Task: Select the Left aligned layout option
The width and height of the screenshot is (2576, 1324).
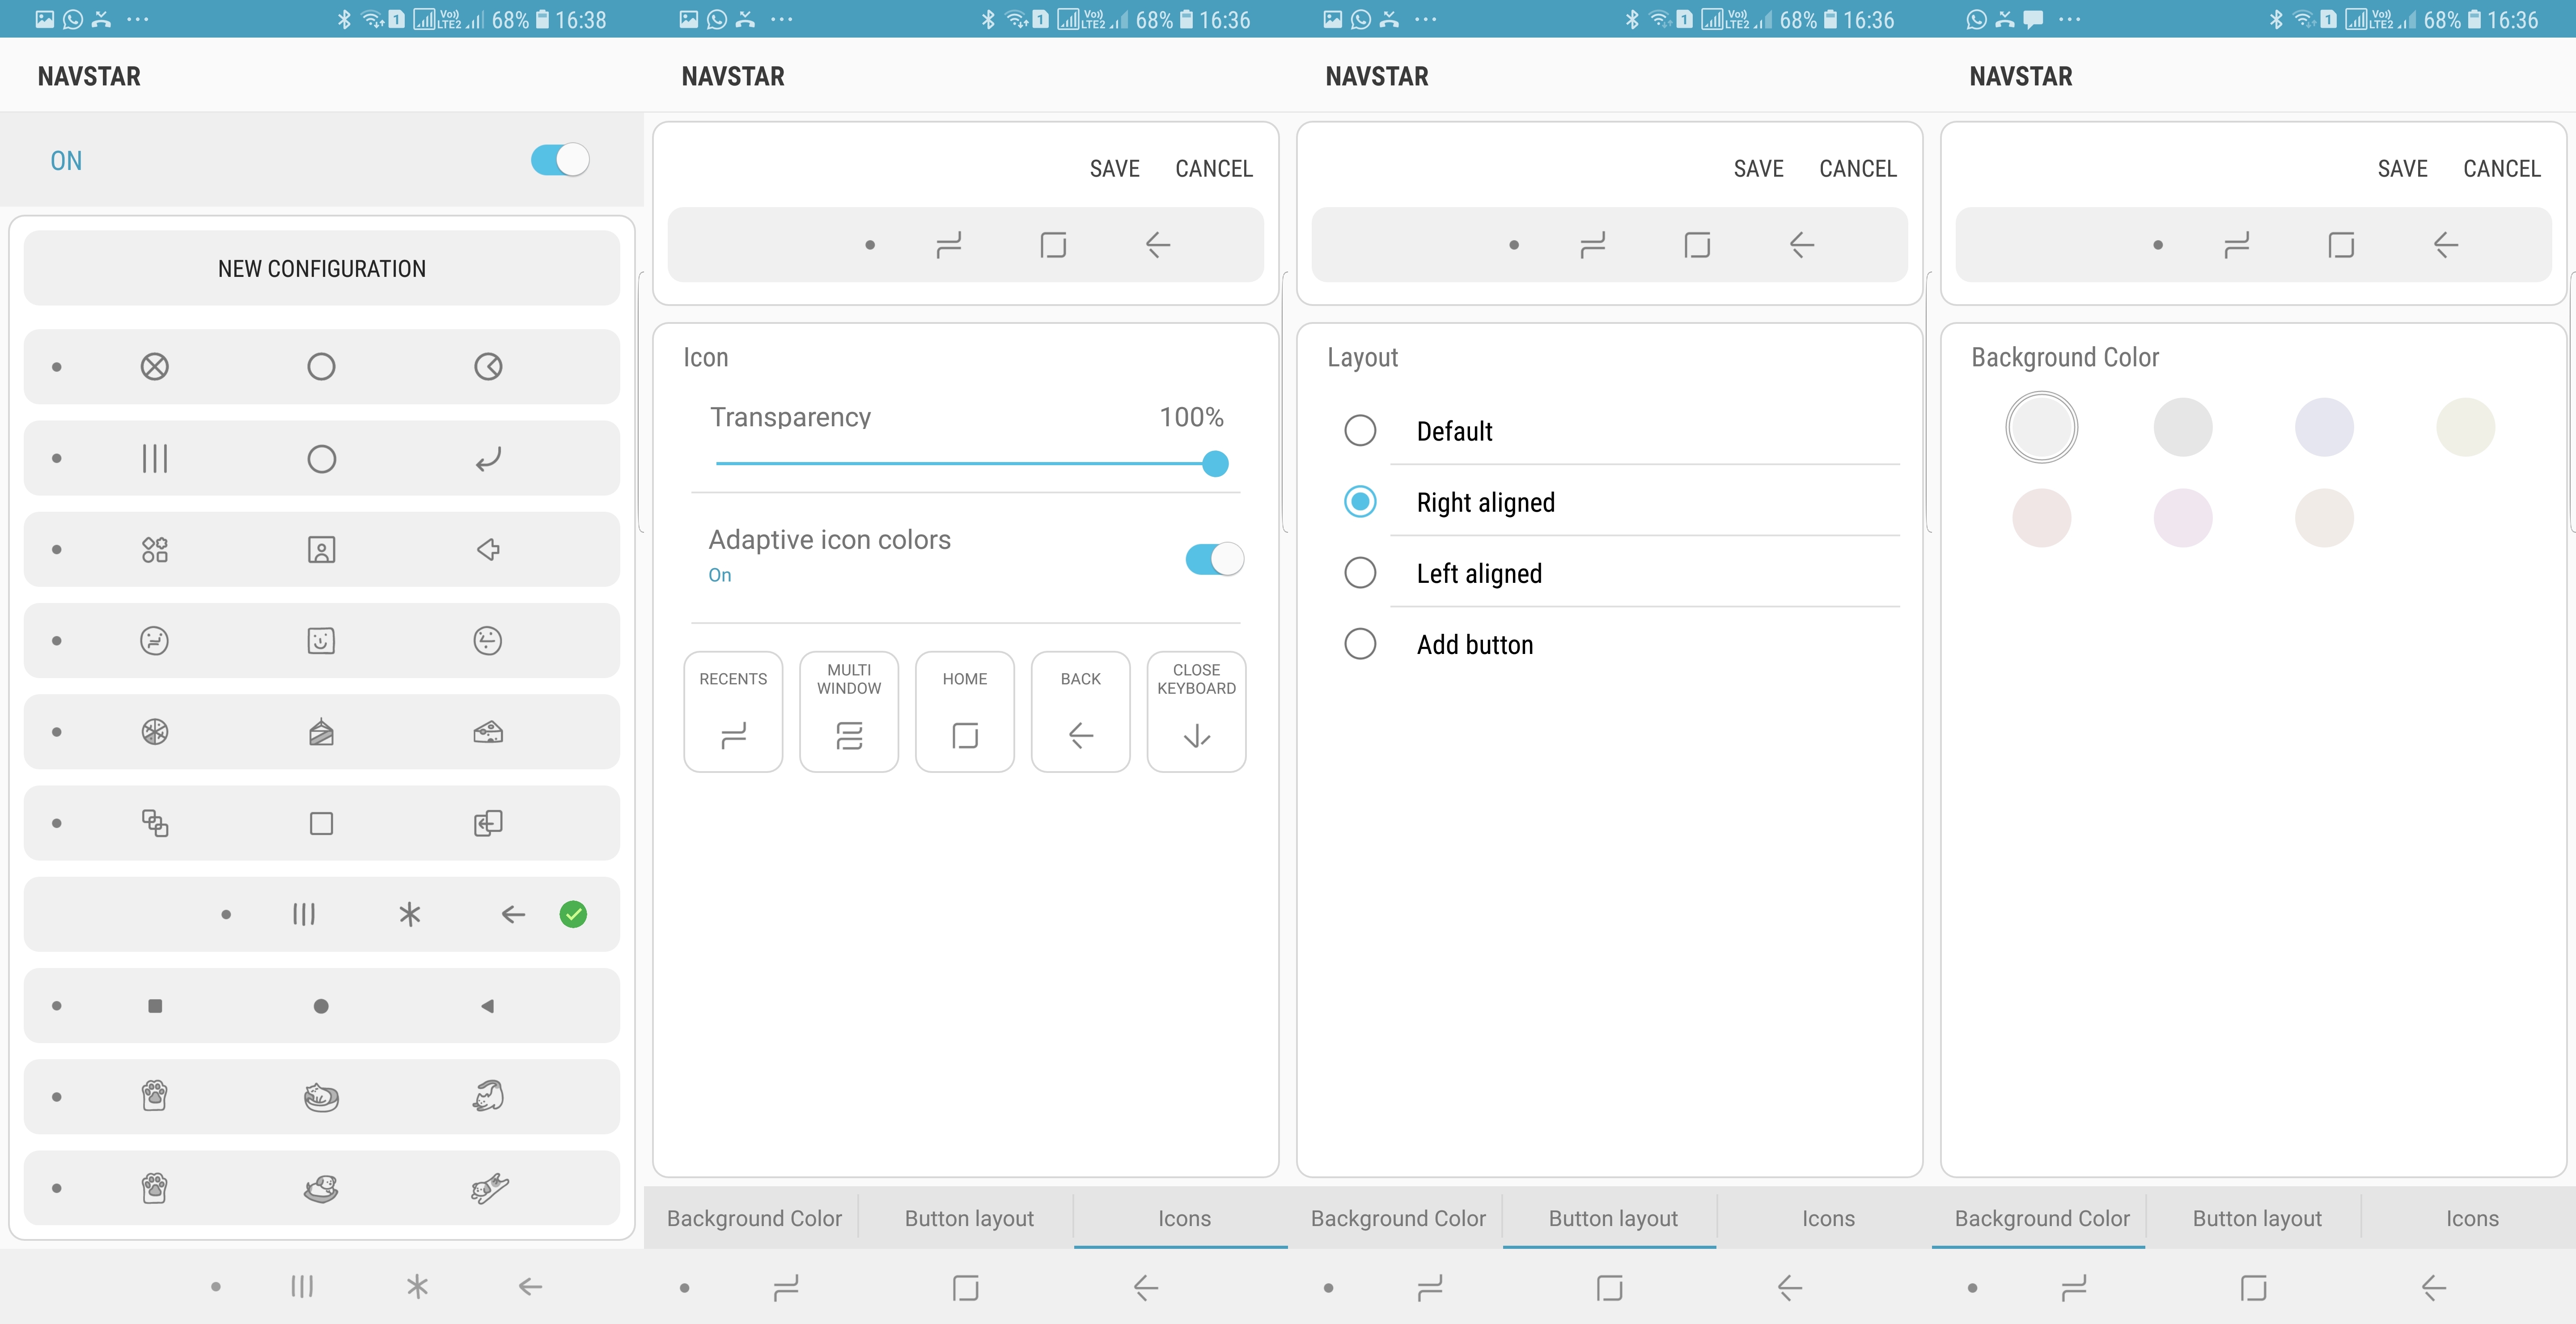Action: tap(1360, 572)
